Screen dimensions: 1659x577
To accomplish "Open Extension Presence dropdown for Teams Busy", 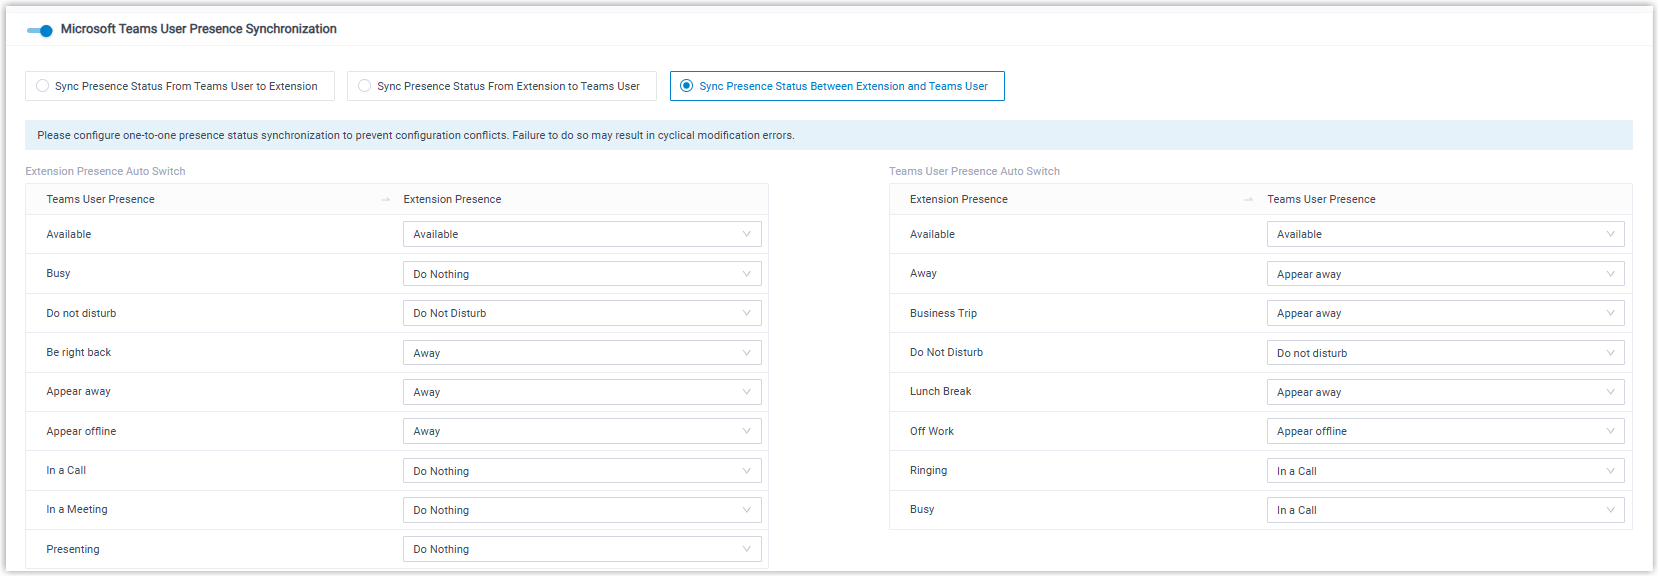I will point(581,274).
